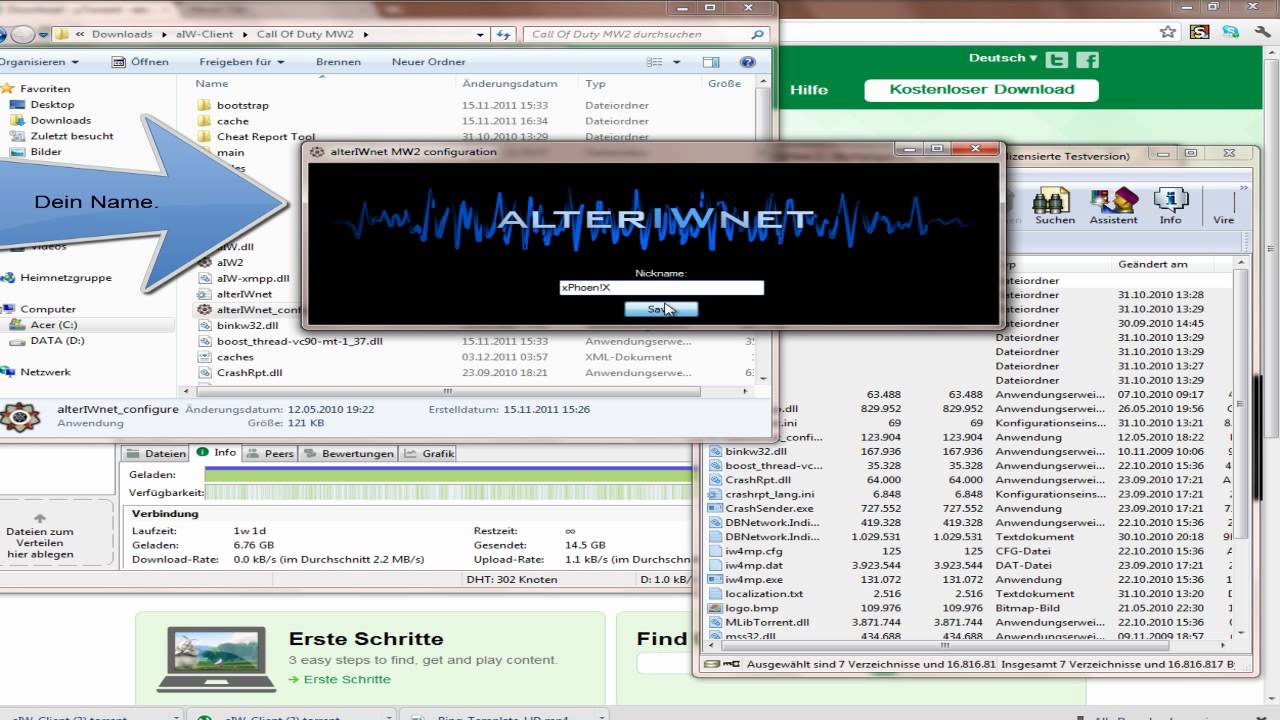
Task: Open Assistent wizard icon in archive window
Action: (x=1113, y=206)
